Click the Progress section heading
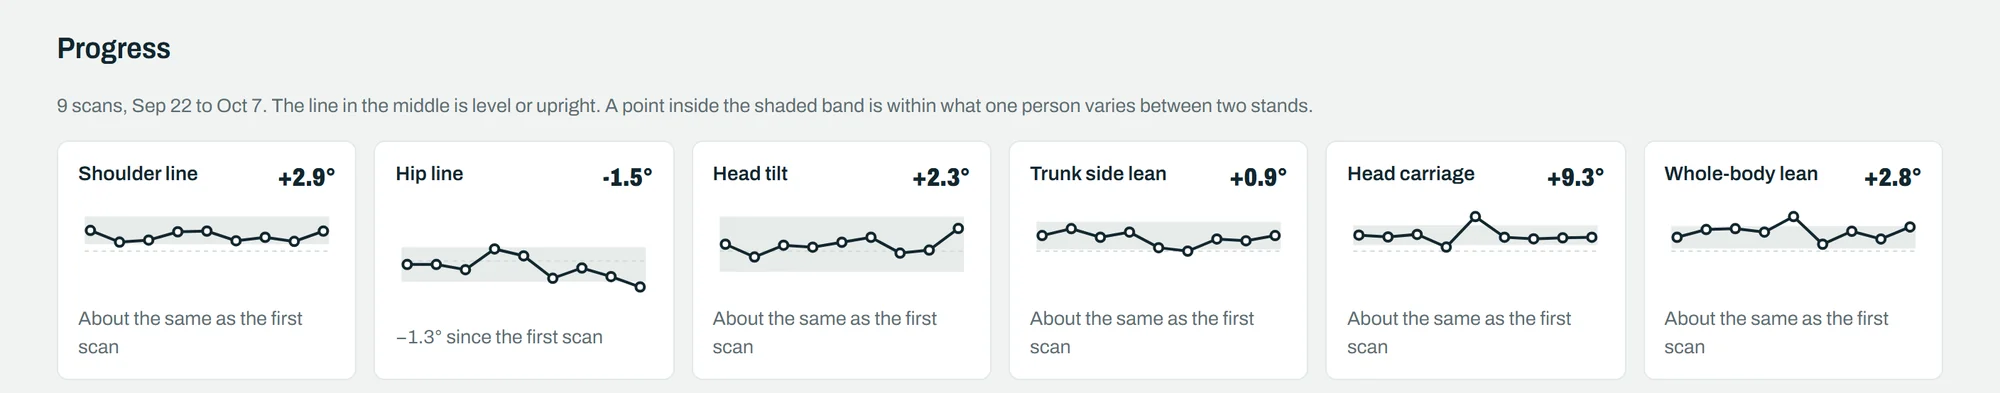This screenshot has width=2000, height=393. (x=114, y=49)
